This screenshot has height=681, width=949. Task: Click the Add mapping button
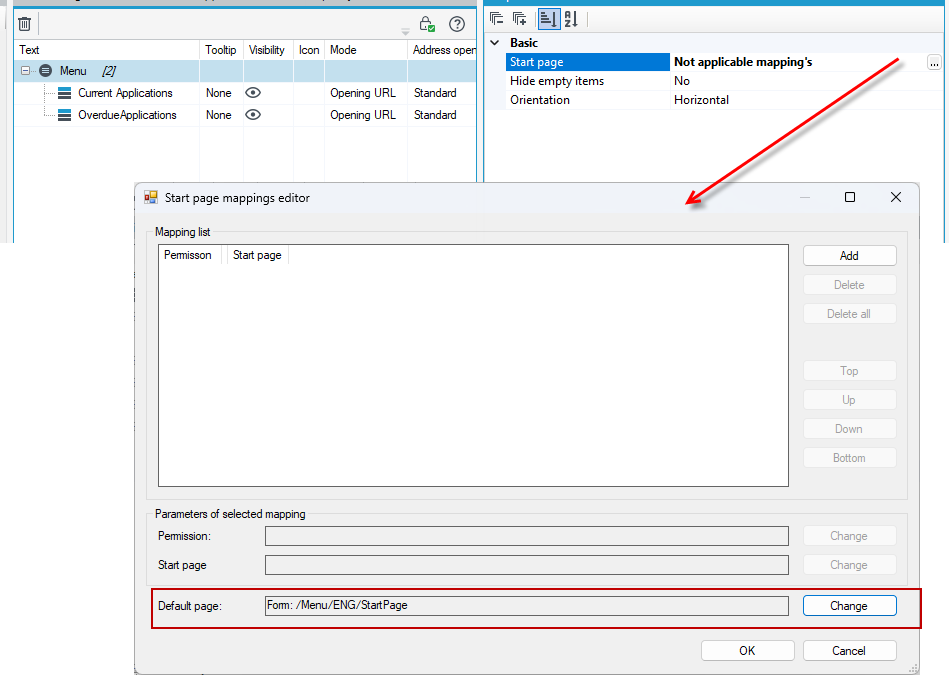[x=849, y=255]
